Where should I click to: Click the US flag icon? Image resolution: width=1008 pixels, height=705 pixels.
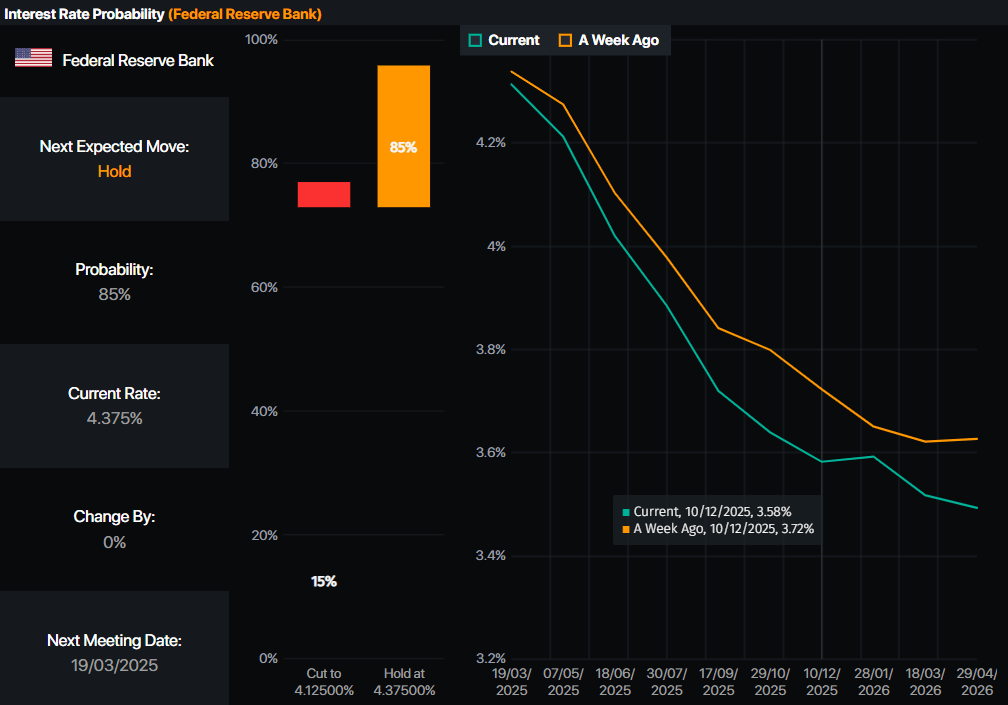(x=33, y=58)
